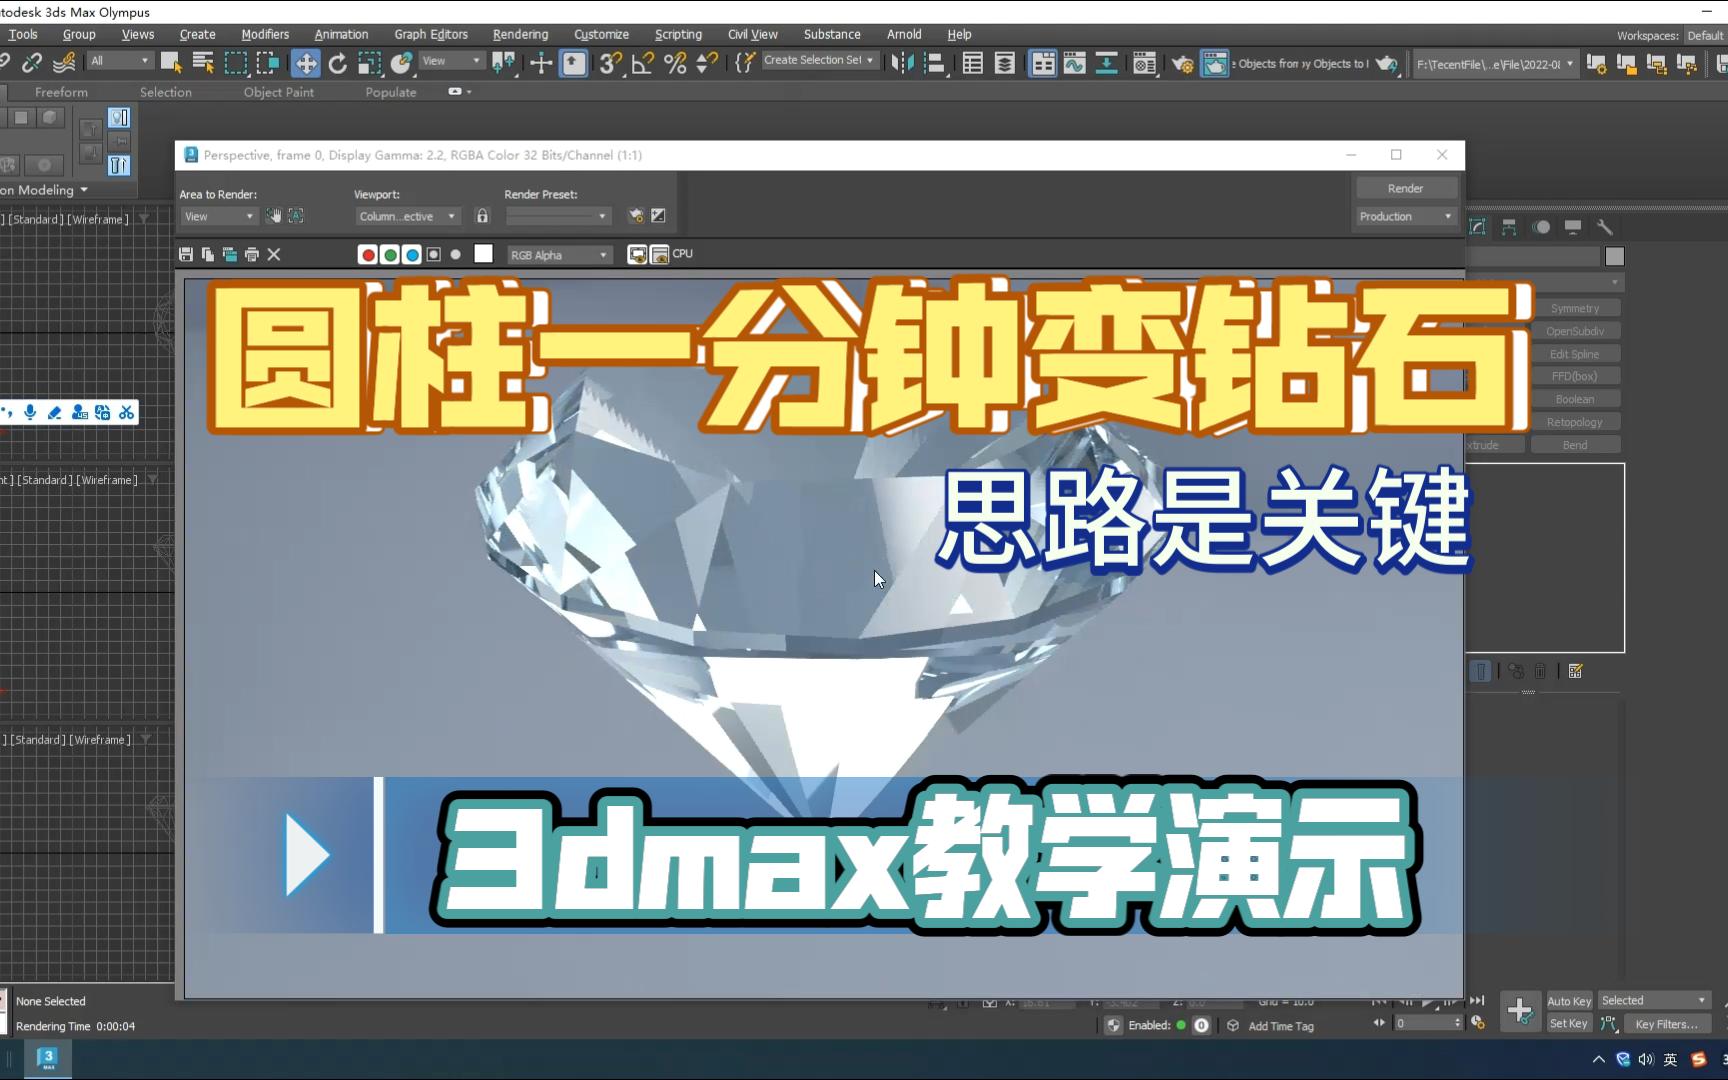This screenshot has width=1728, height=1080.
Task: Click Lock to Viewport padlock icon
Action: click(483, 216)
